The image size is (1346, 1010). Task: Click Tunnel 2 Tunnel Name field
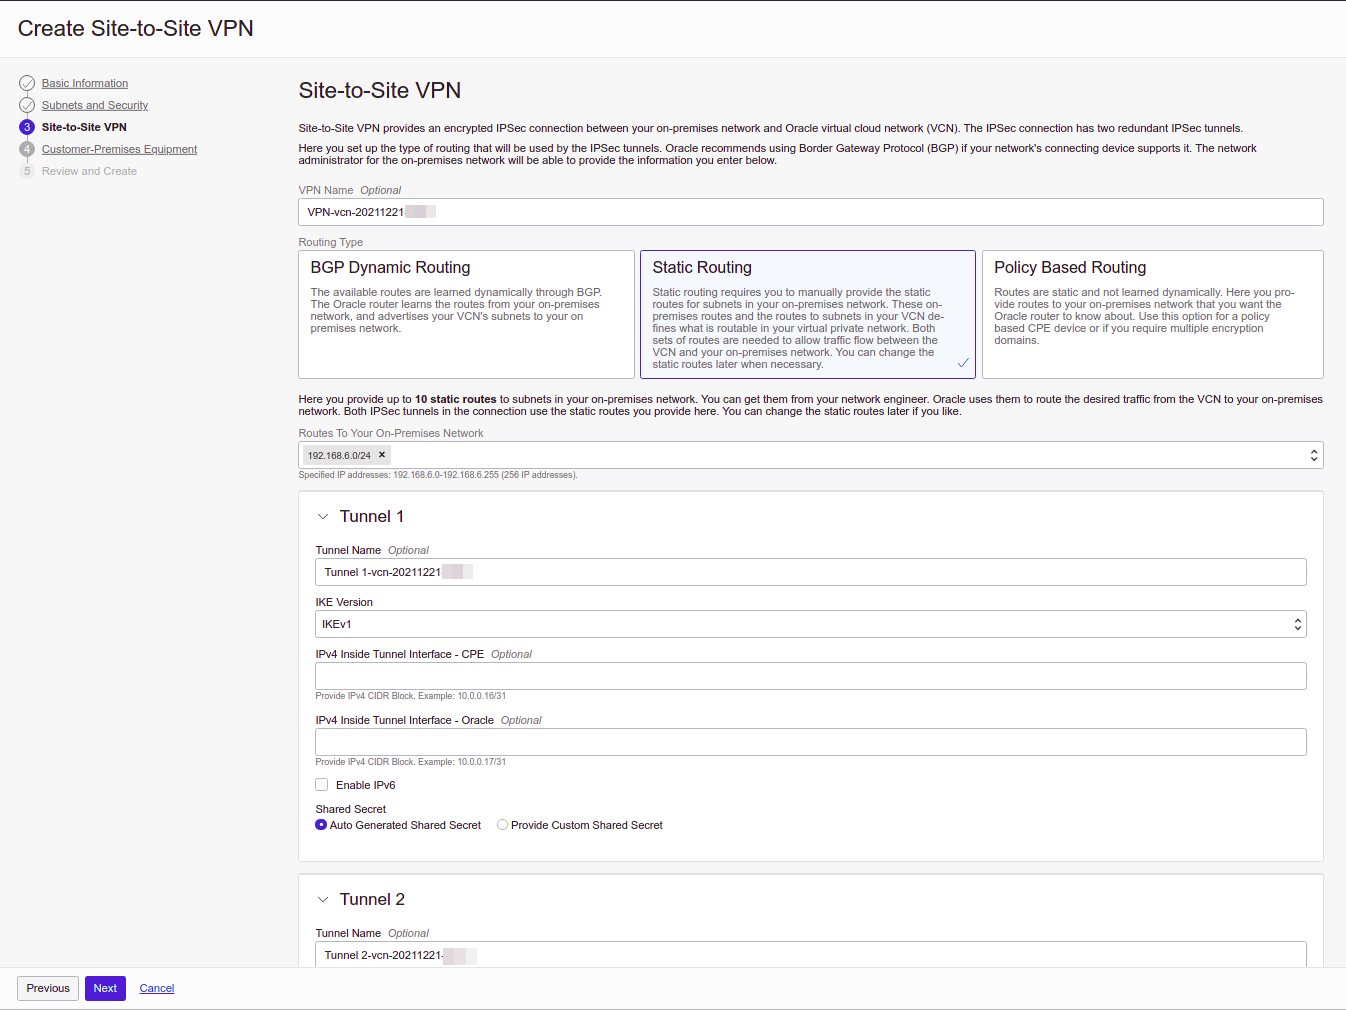click(811, 954)
